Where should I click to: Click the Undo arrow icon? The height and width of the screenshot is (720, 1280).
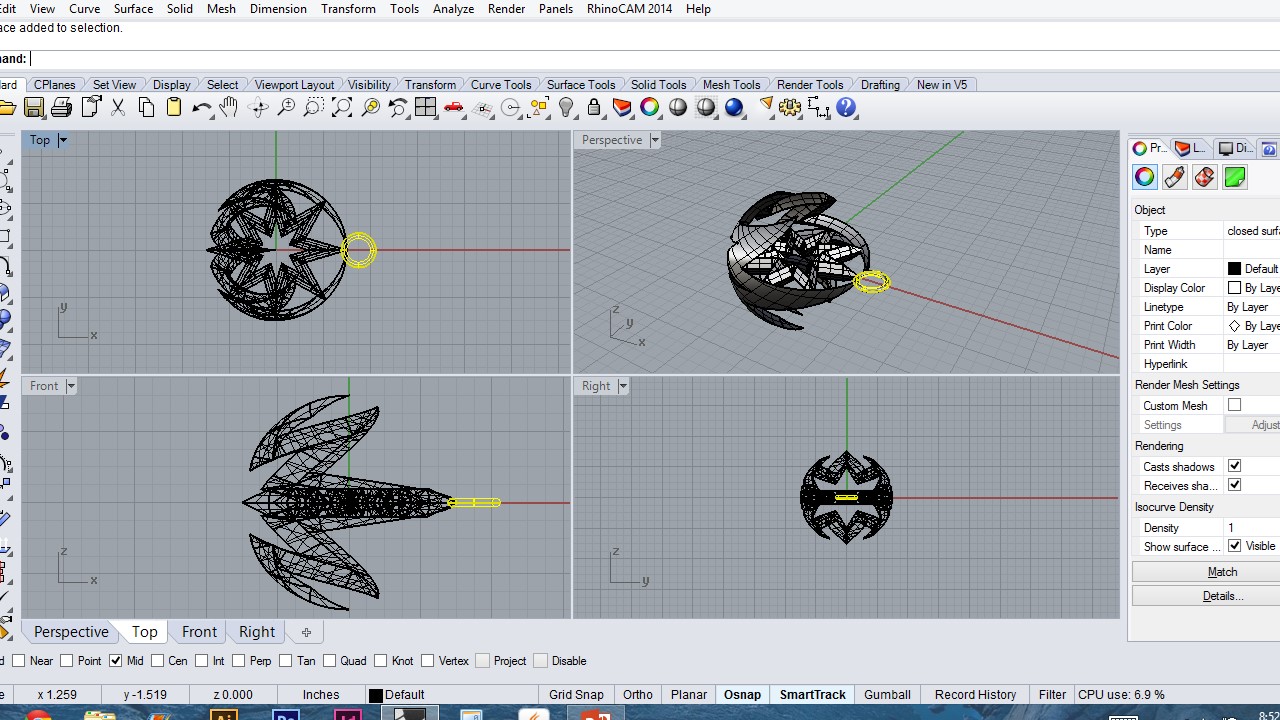coord(202,108)
